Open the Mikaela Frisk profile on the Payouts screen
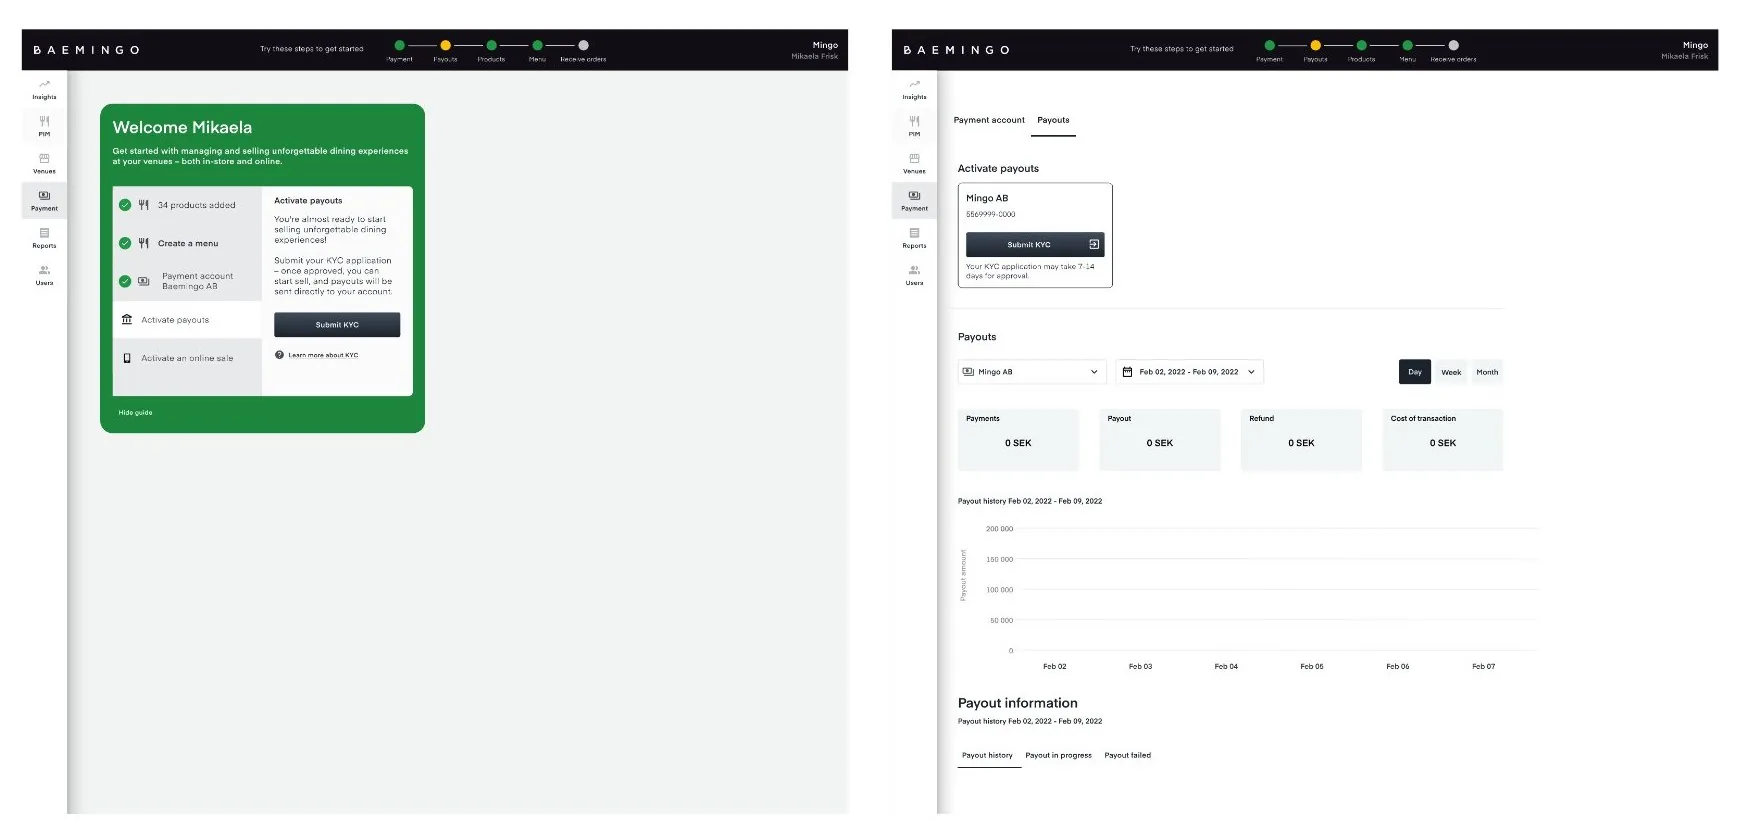The width and height of the screenshot is (1750, 820). pyautogui.click(x=1684, y=50)
